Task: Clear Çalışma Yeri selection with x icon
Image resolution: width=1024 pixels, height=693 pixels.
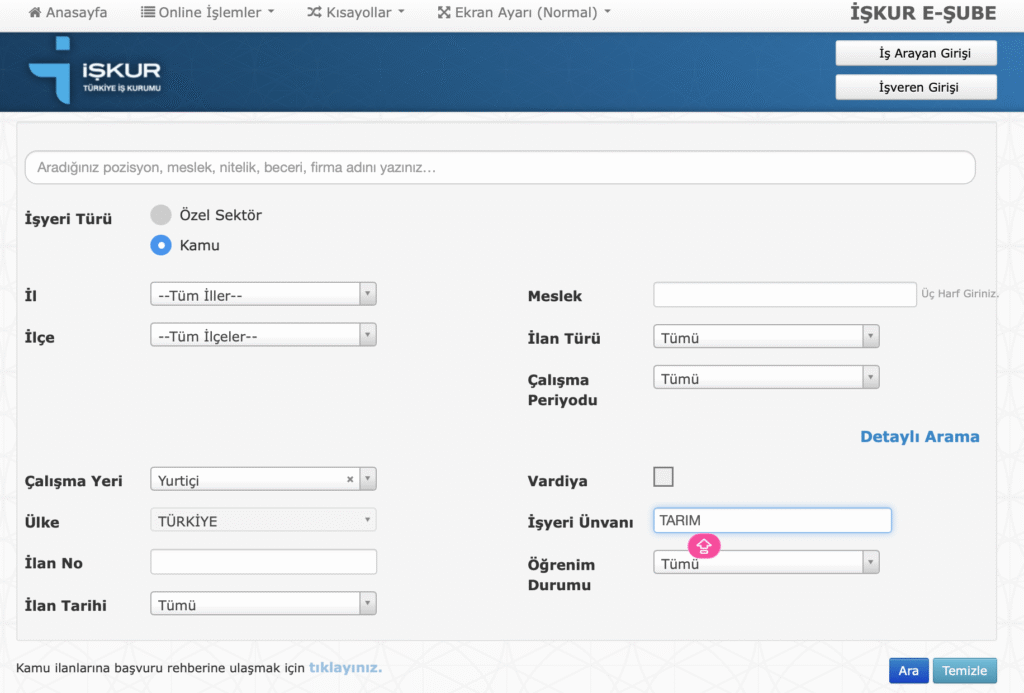Action: [350, 480]
